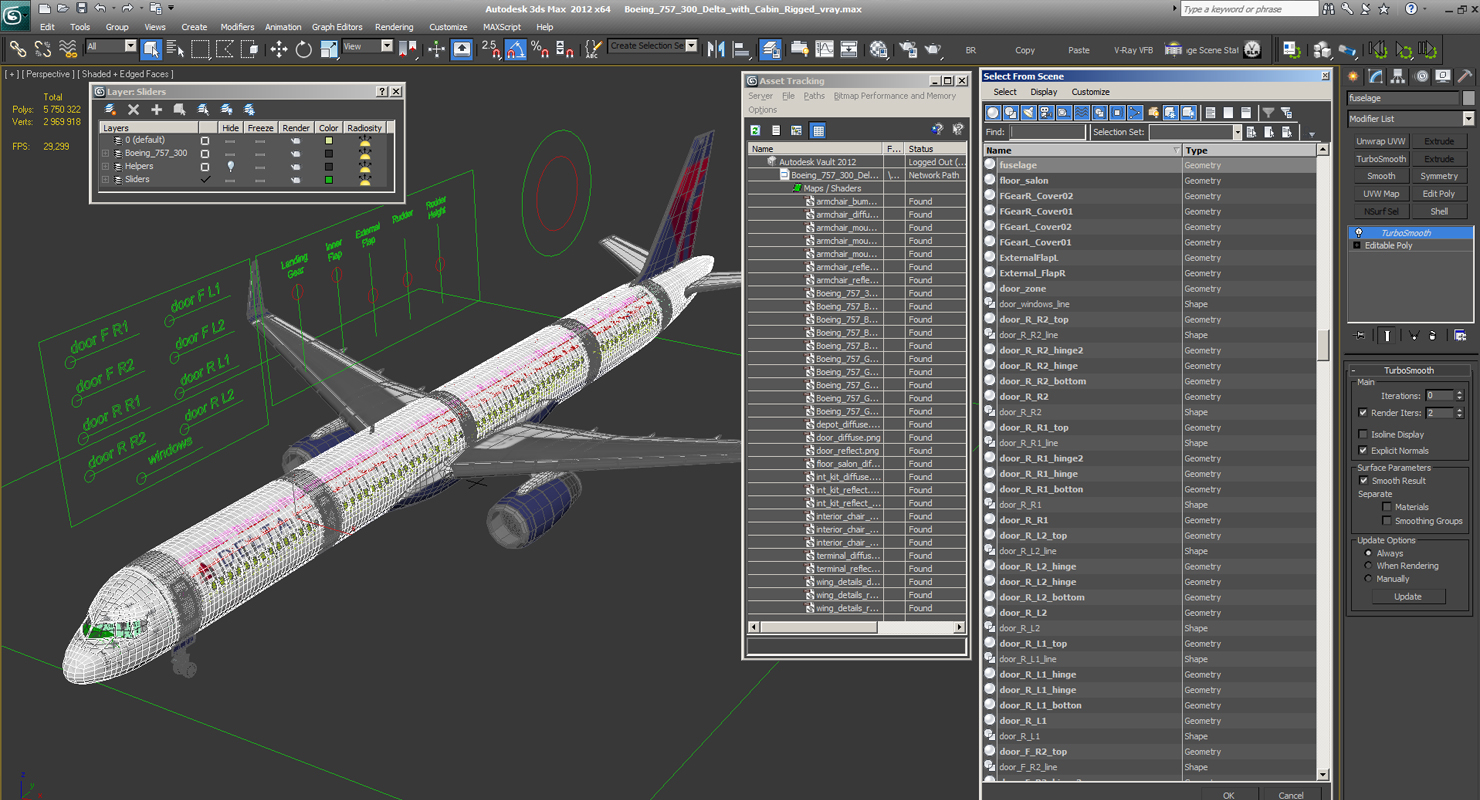The width and height of the screenshot is (1480, 800).
Task: Select the Manually update option
Action: 1368,579
